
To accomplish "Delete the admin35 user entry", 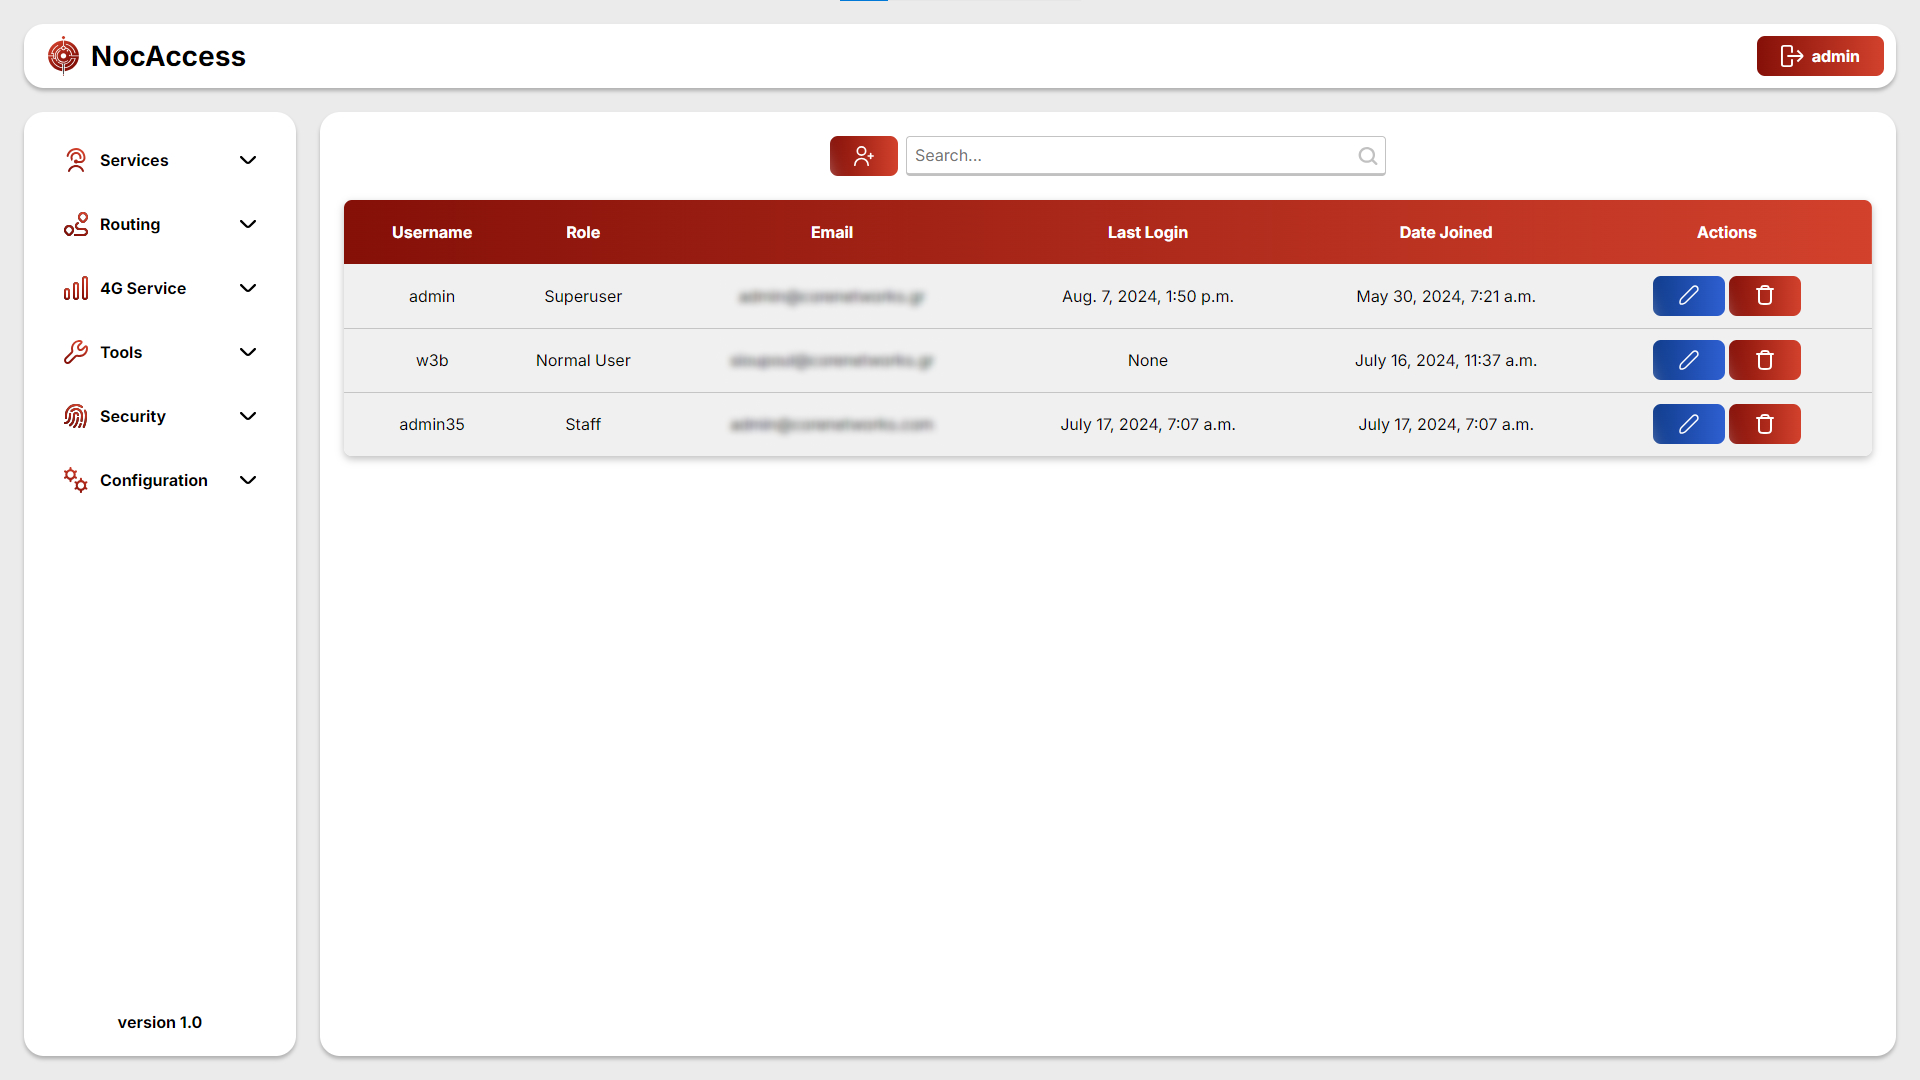I will [1764, 424].
